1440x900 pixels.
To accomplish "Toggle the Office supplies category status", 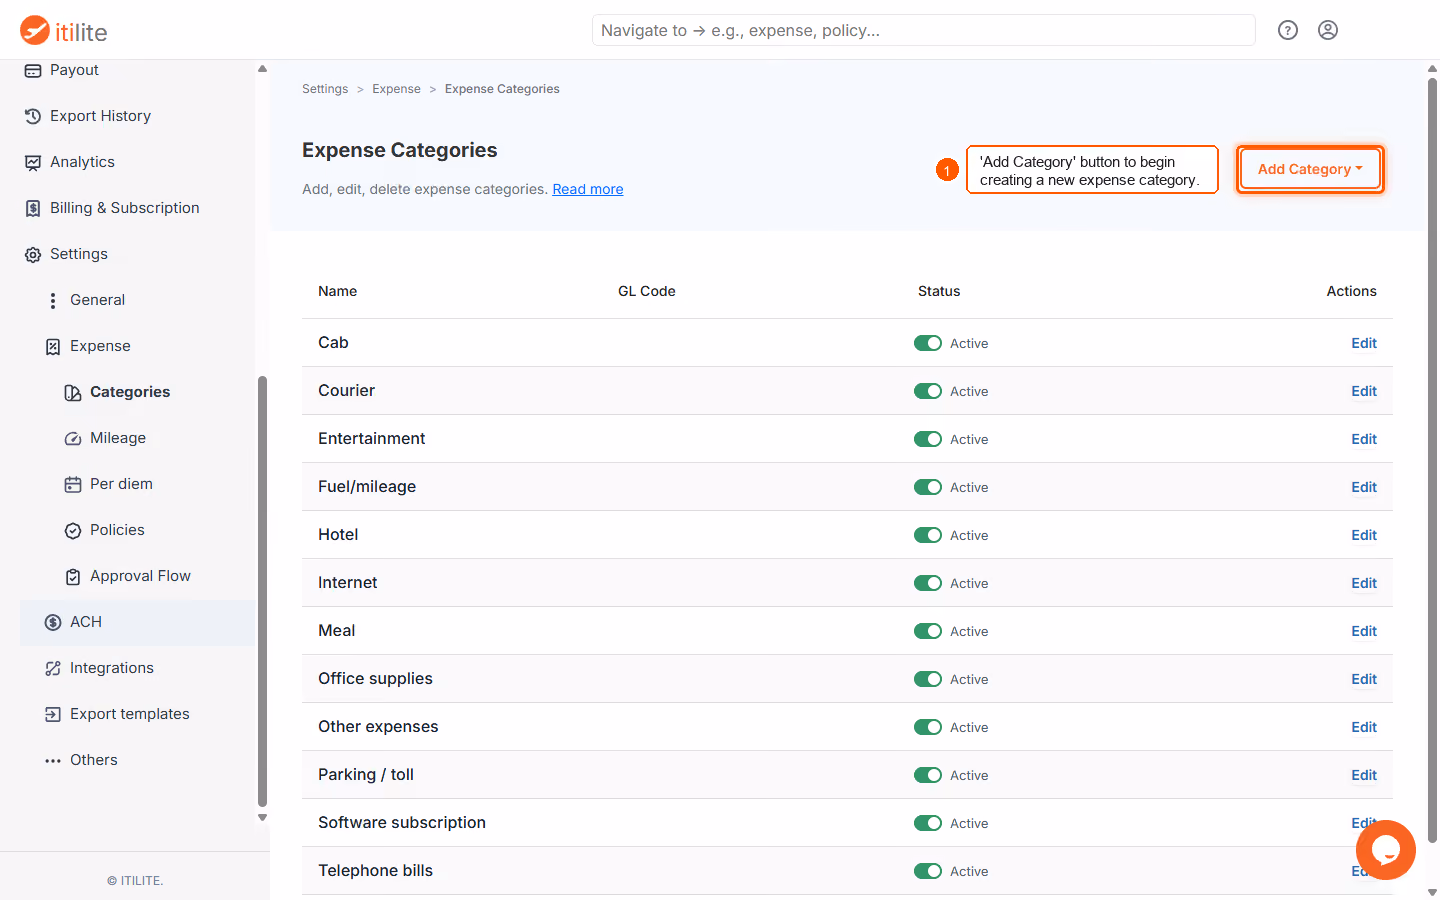I will pyautogui.click(x=928, y=679).
